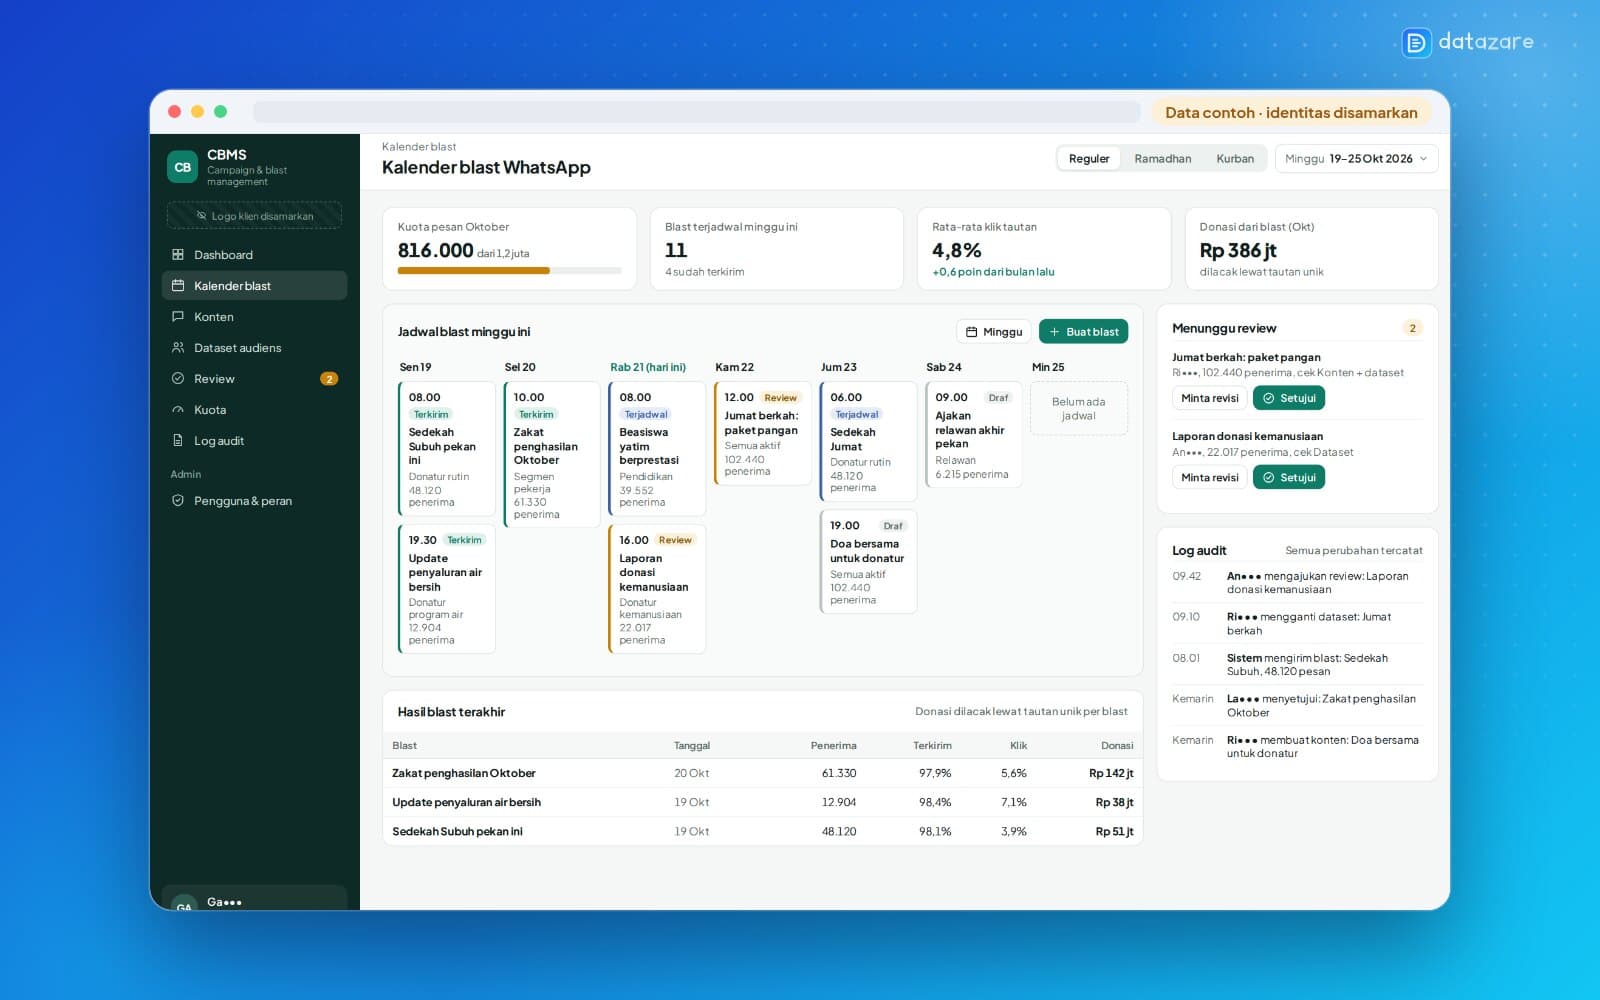The image size is (1600, 1000).
Task: Click the Update penyaluran air bersih table row
Action: (x=762, y=802)
